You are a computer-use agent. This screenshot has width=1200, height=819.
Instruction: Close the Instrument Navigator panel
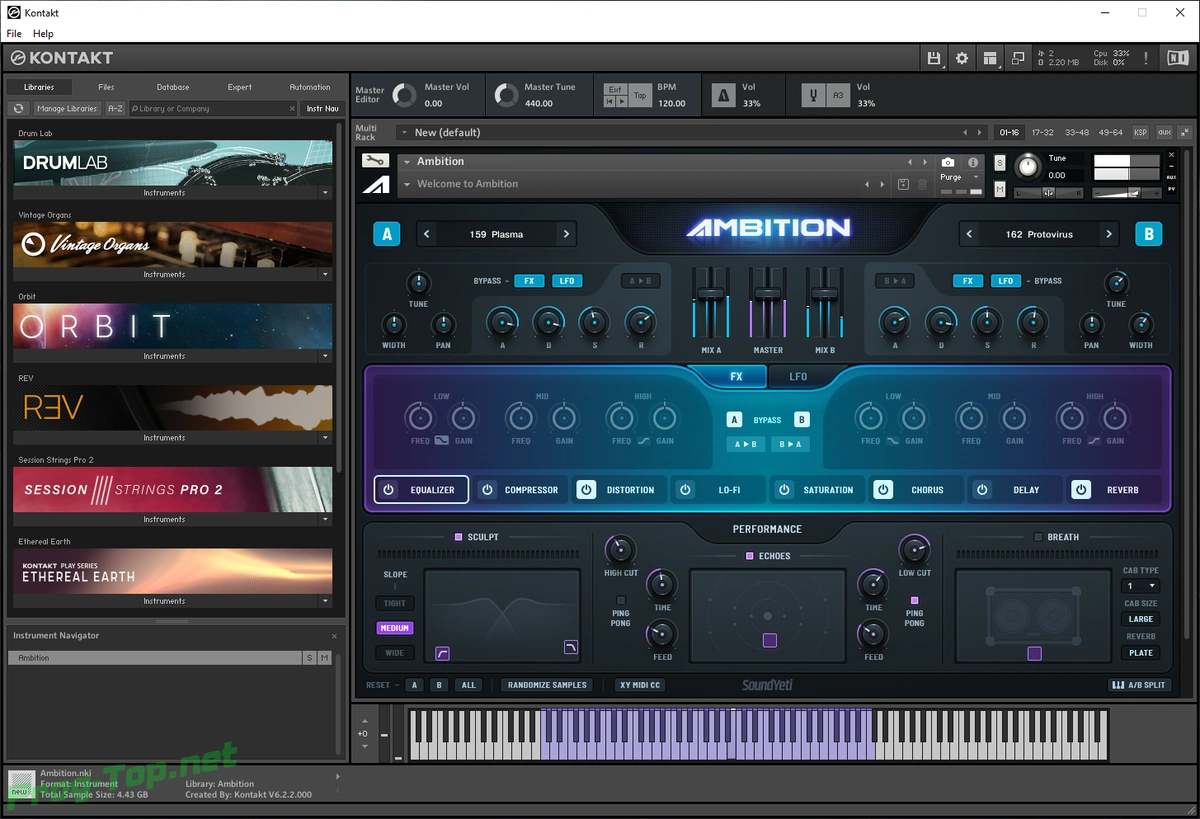coord(334,636)
